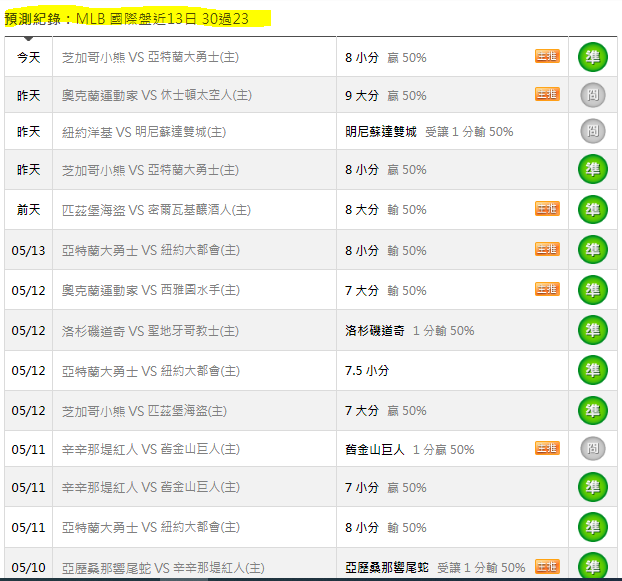
Task: Click orange 主推 badge in 7 大分 輸 50% row
Action: pos(547,289)
